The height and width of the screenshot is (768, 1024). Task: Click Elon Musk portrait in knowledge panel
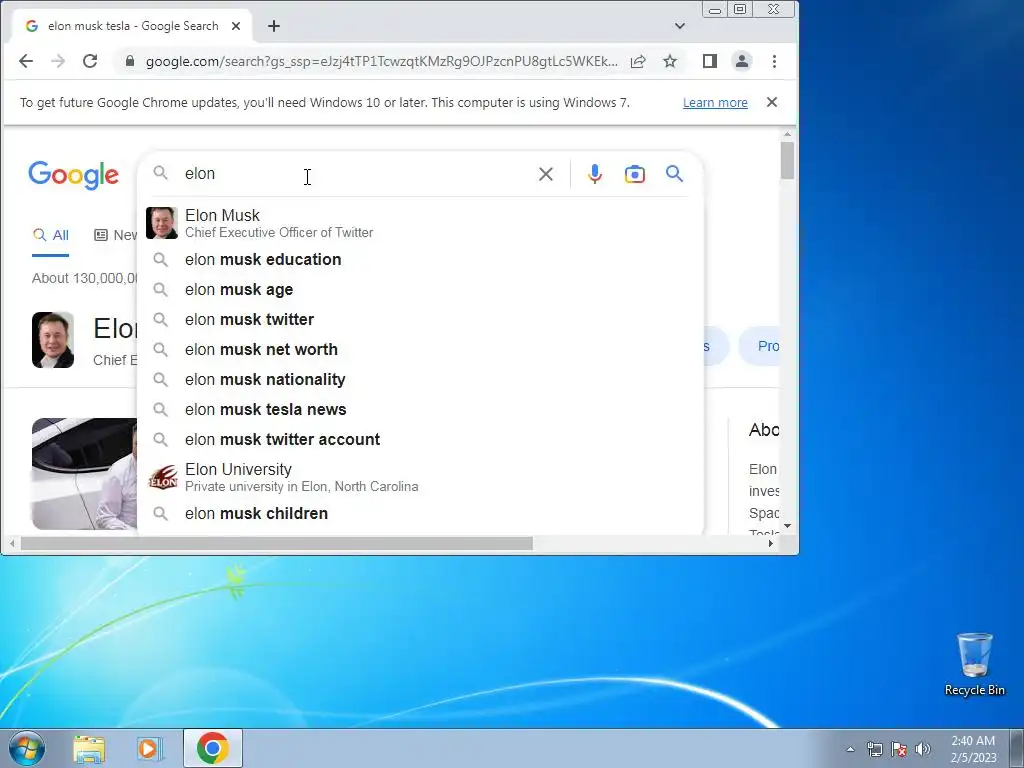coord(53,340)
